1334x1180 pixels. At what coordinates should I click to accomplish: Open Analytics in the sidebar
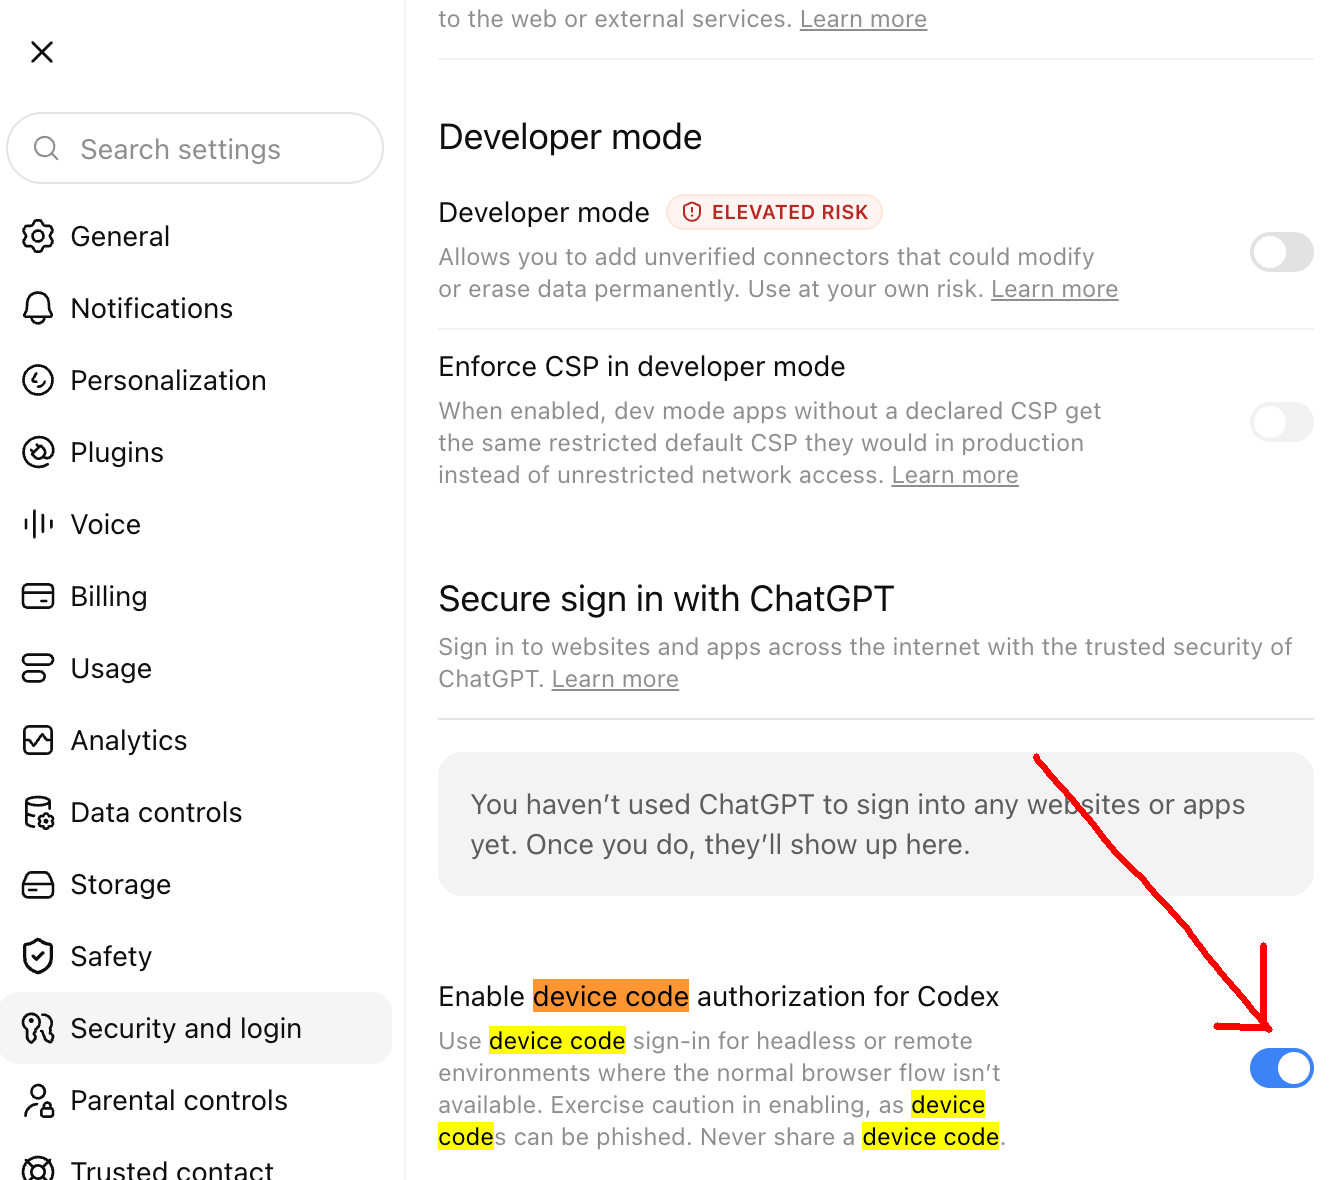pos(196,740)
